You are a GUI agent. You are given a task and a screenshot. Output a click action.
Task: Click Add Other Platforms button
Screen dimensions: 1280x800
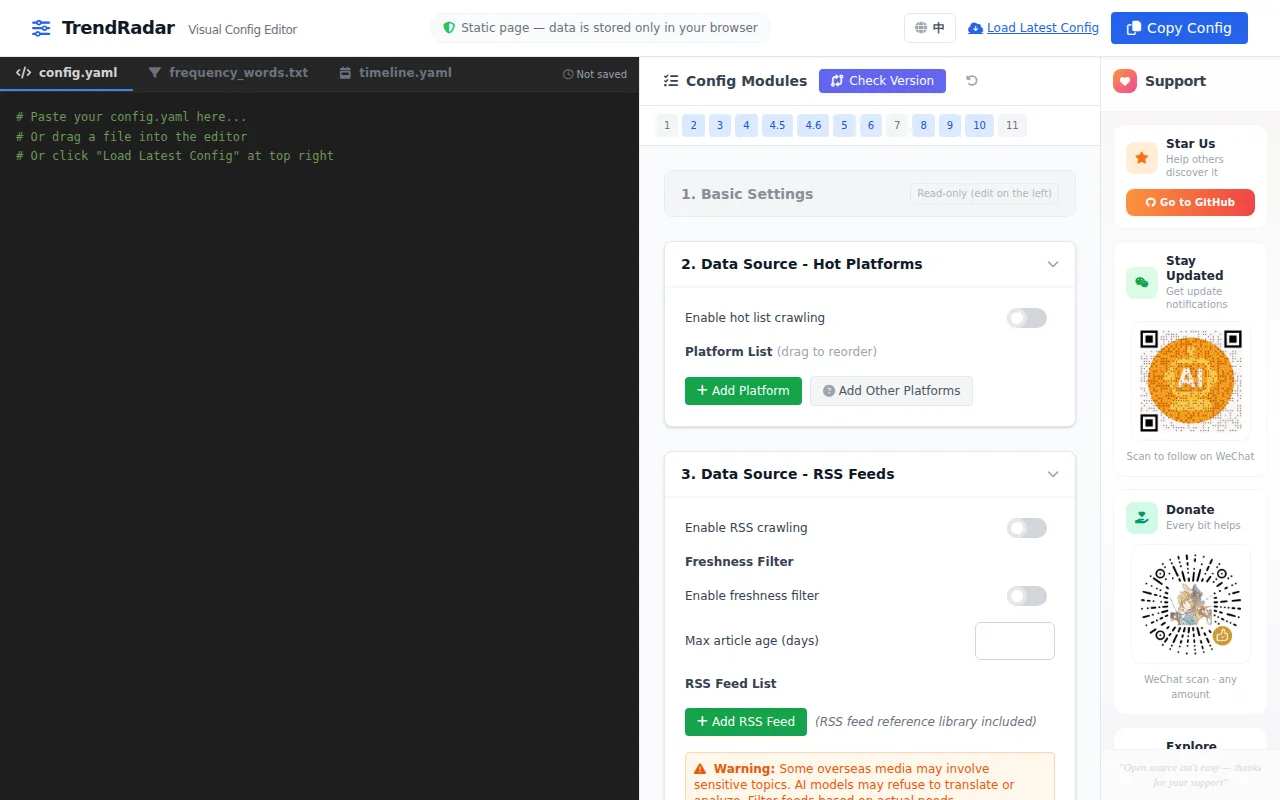click(x=891, y=391)
